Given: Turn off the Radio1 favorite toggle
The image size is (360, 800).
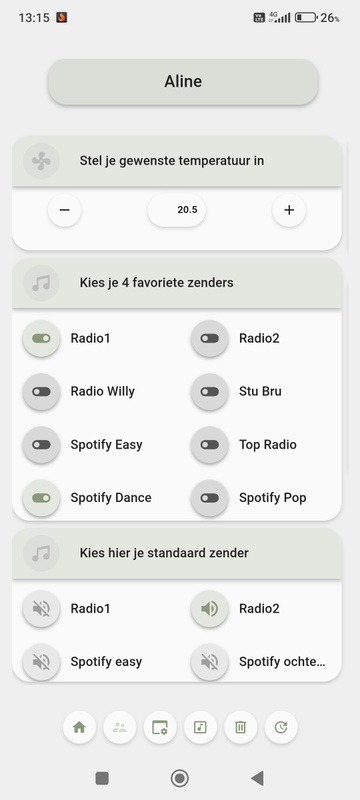Looking at the screenshot, I should click(41, 338).
